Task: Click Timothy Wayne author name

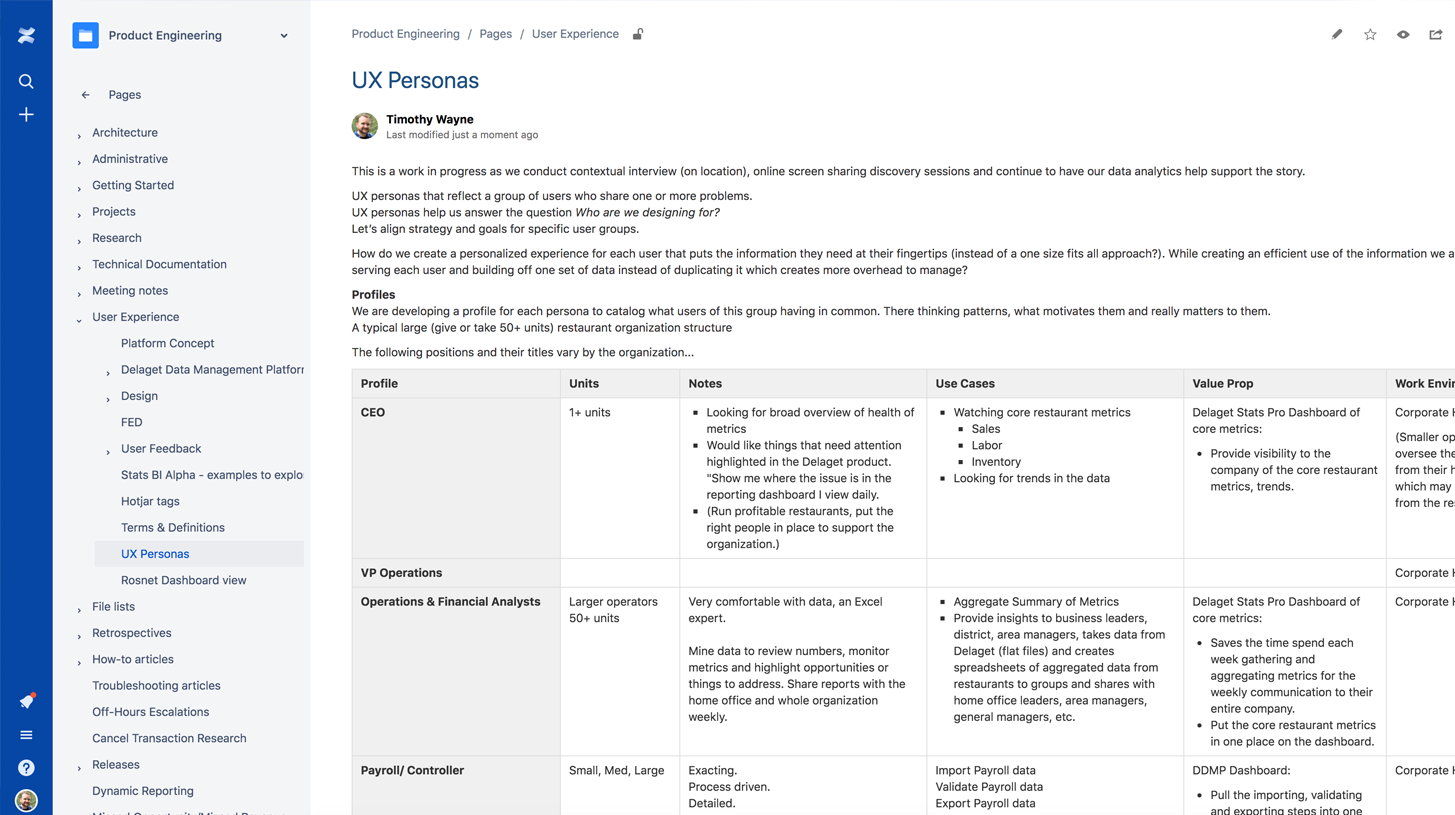Action: click(430, 119)
